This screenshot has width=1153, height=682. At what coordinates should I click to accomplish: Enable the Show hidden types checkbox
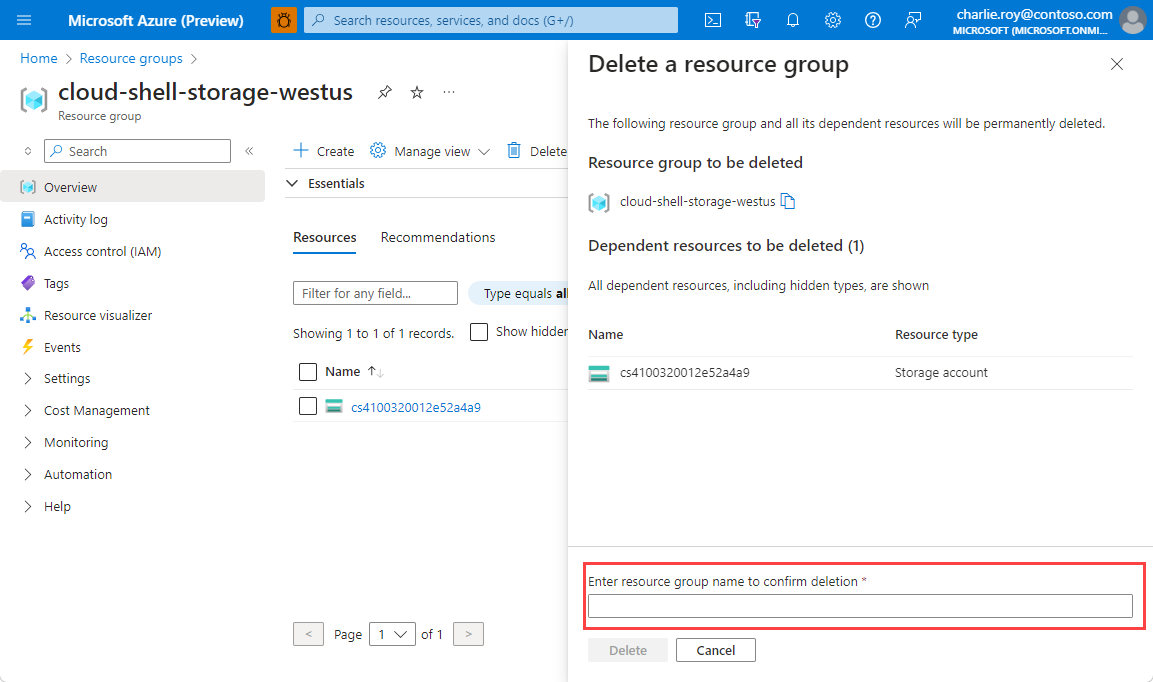coord(478,331)
